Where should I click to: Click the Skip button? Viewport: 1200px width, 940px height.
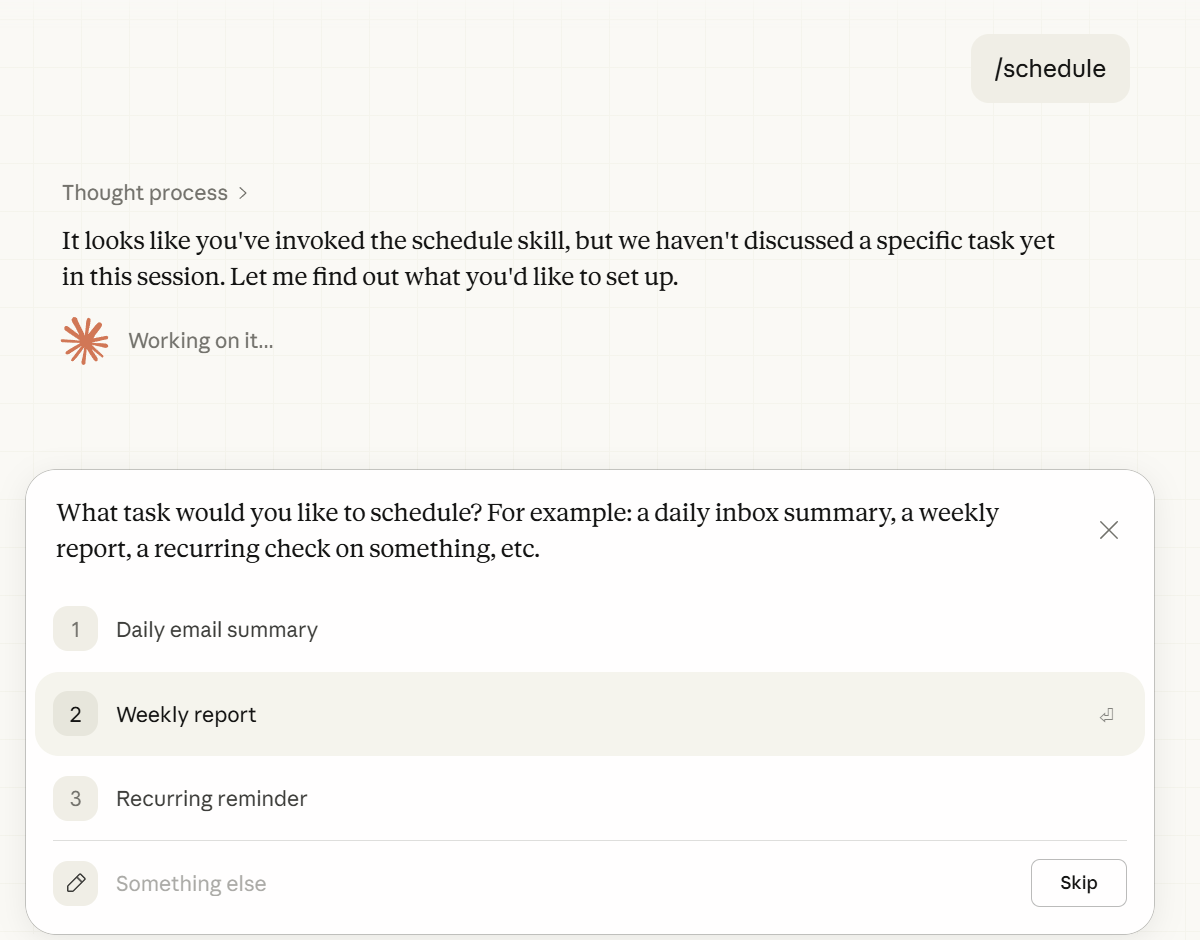tap(1078, 882)
